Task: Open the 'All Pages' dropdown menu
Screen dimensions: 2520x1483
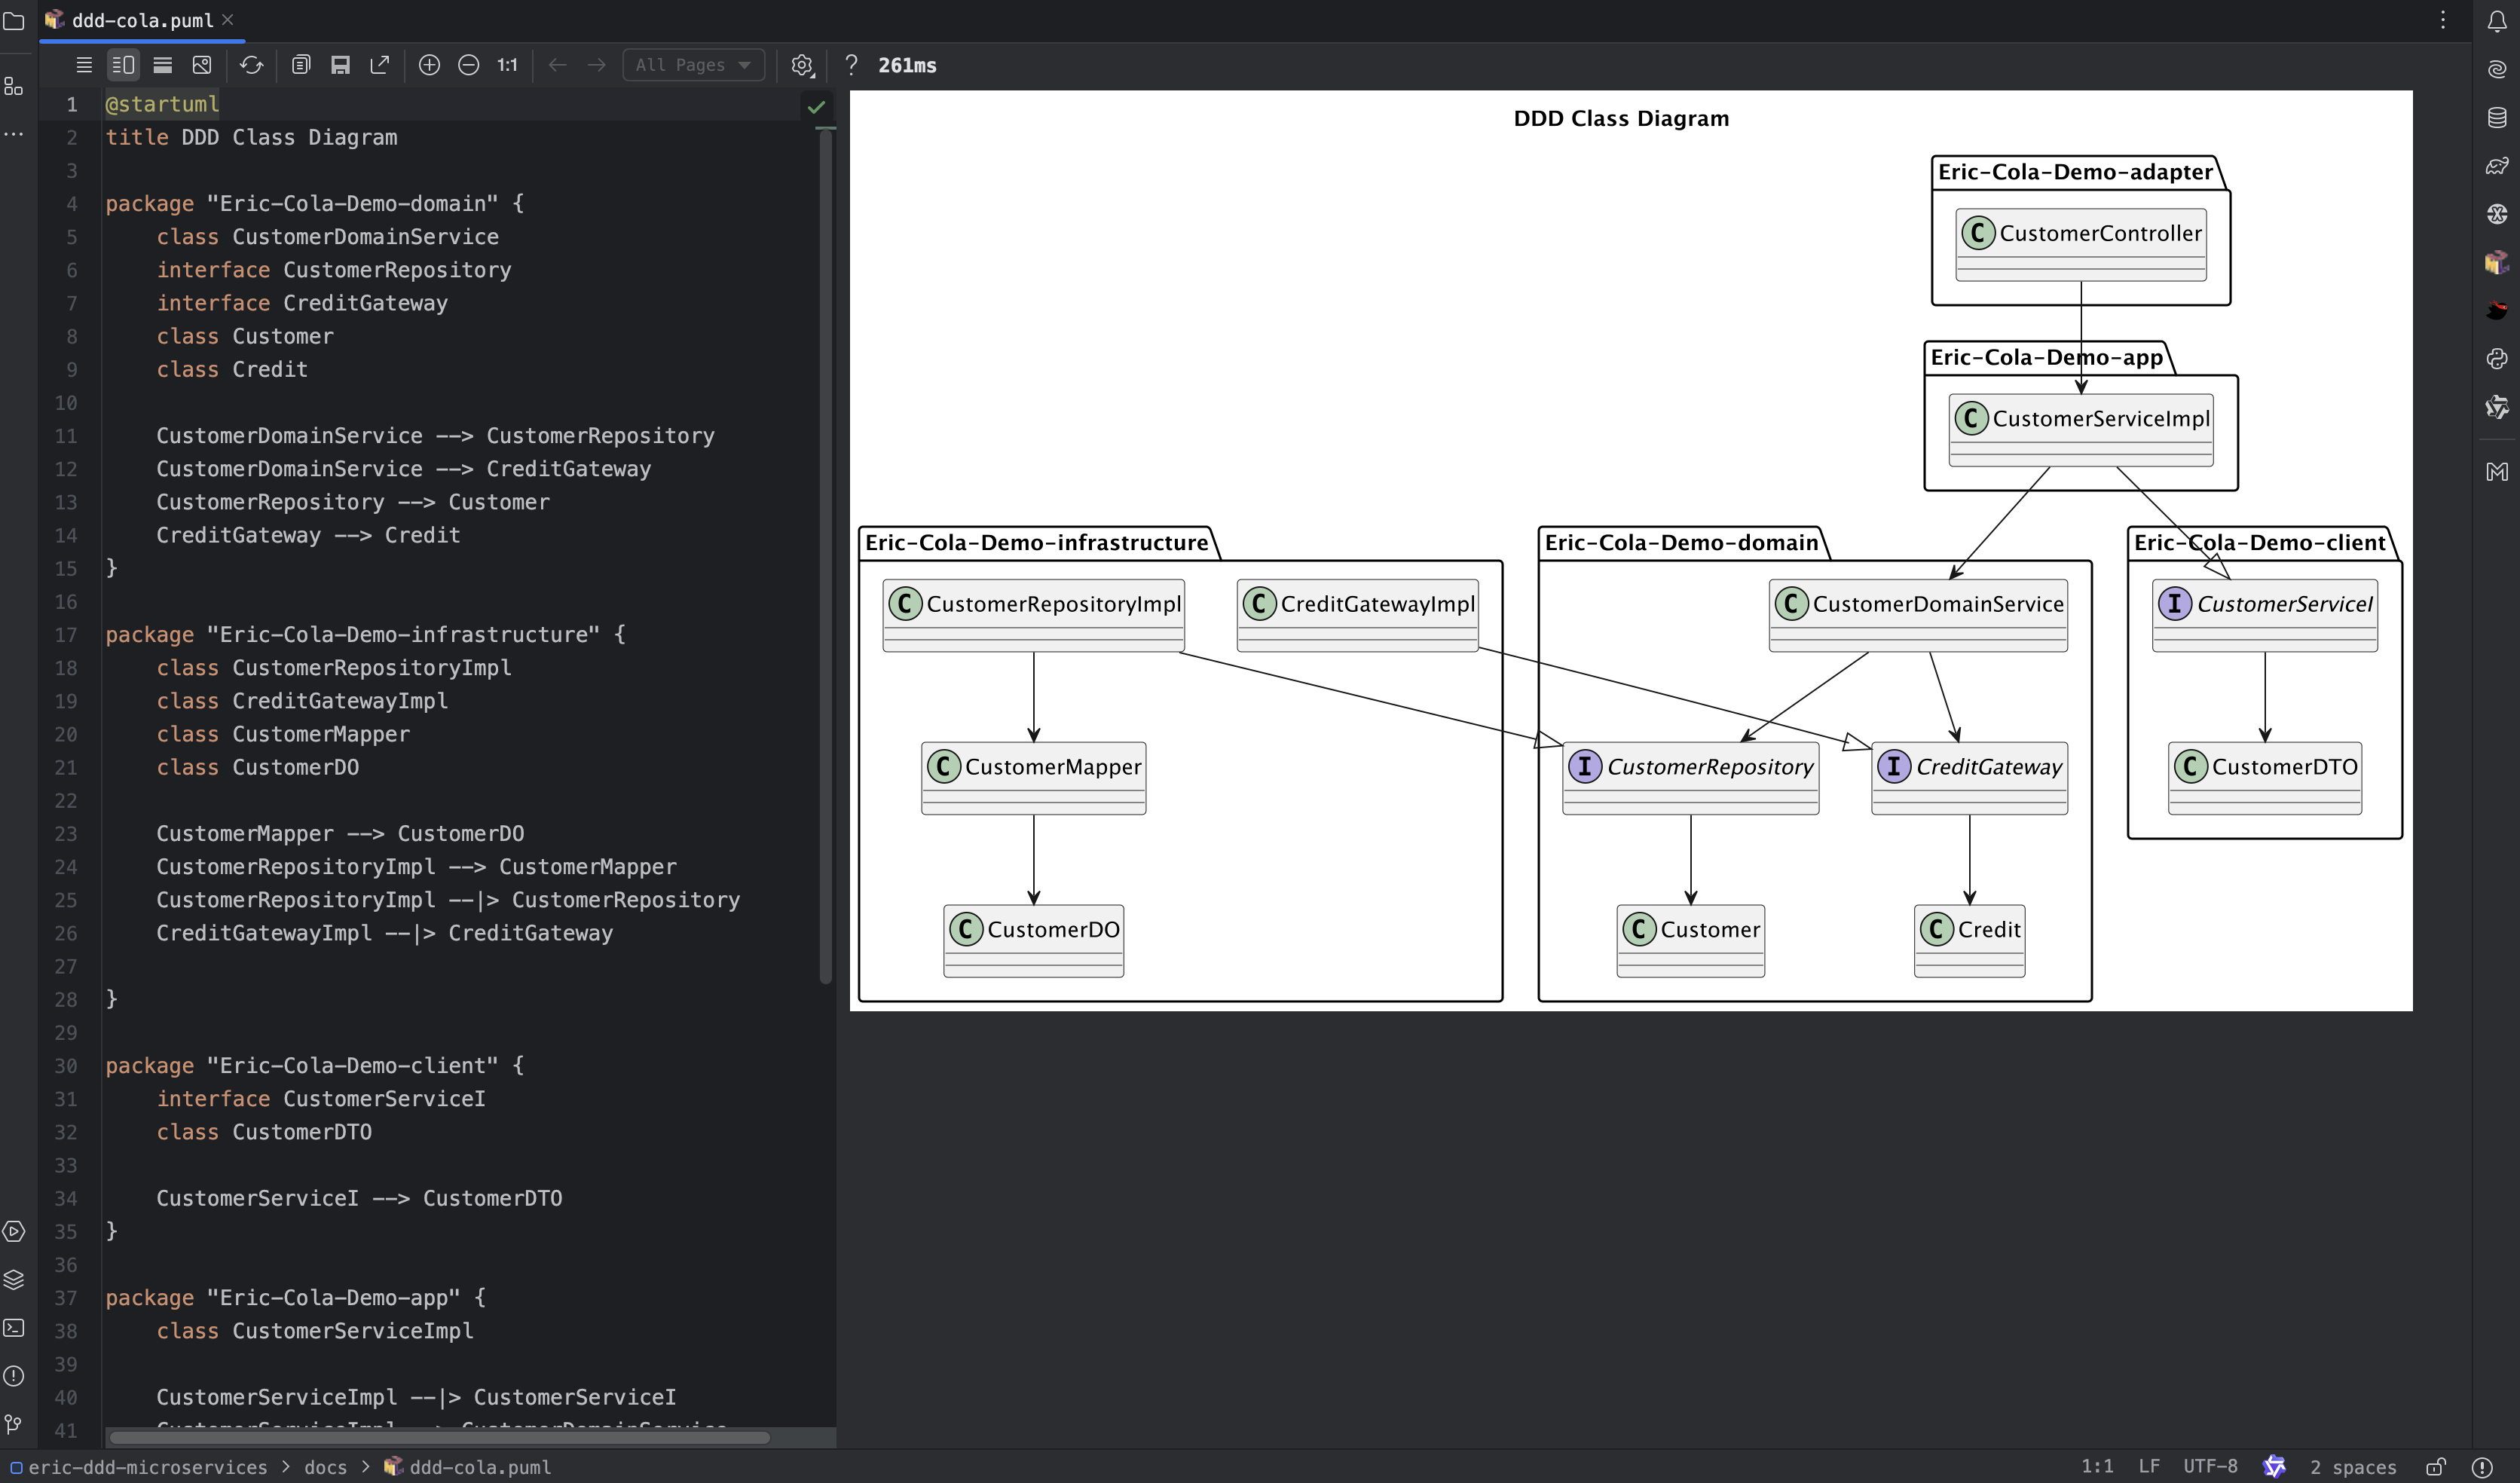Action: [692, 66]
